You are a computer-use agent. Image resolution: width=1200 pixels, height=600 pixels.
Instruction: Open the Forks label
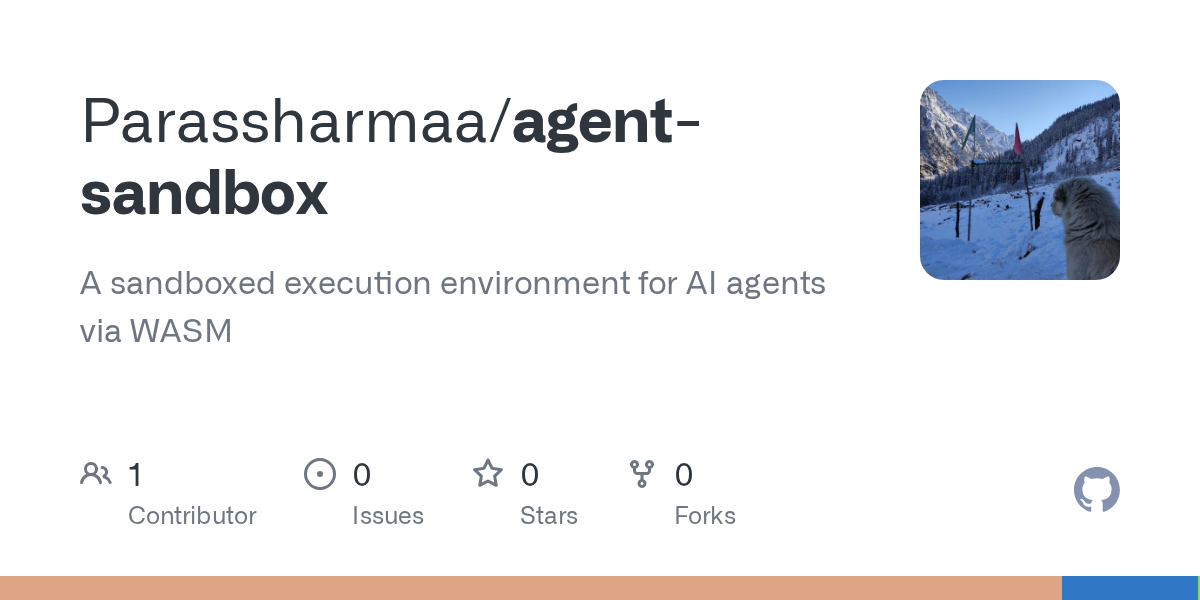point(705,516)
